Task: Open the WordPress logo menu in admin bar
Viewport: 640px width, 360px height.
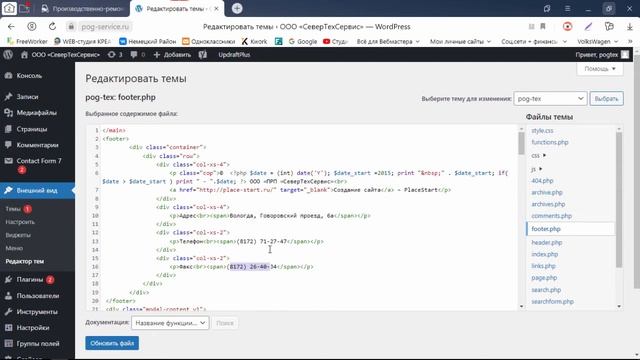Action: pos(8,54)
